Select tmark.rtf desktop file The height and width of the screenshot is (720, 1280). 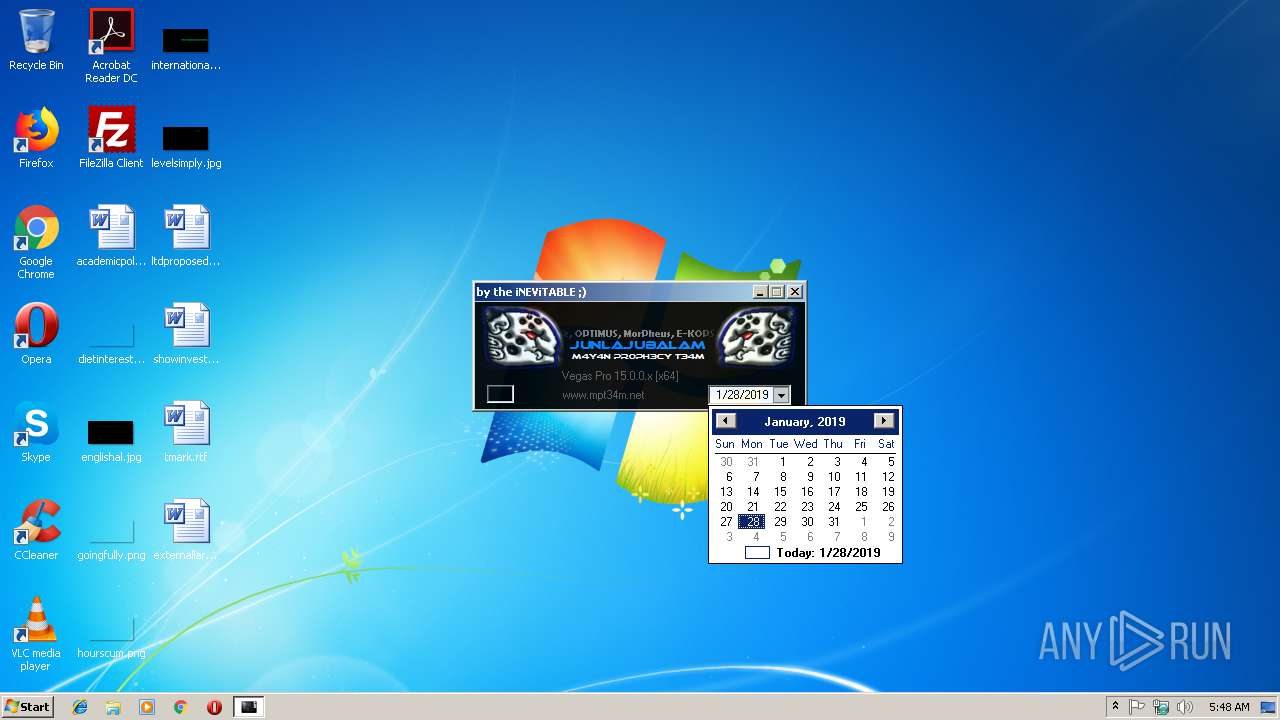186,432
